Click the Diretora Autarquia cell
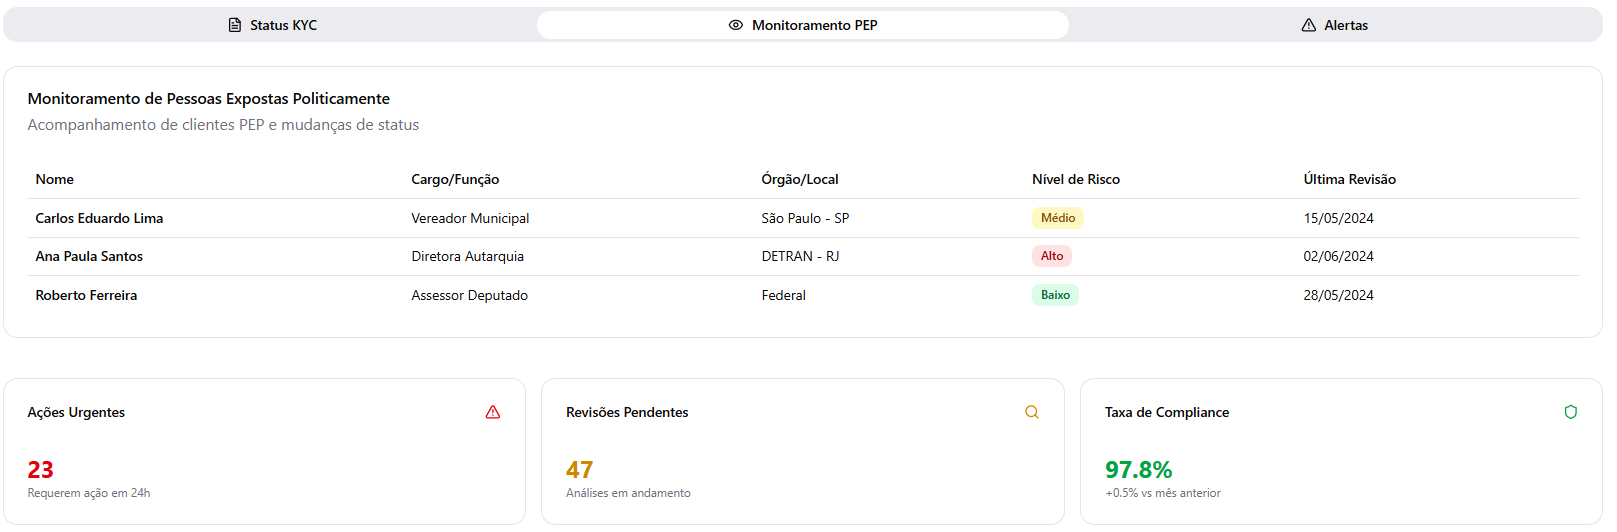Viewport: 1617px width, 532px height. (x=467, y=256)
